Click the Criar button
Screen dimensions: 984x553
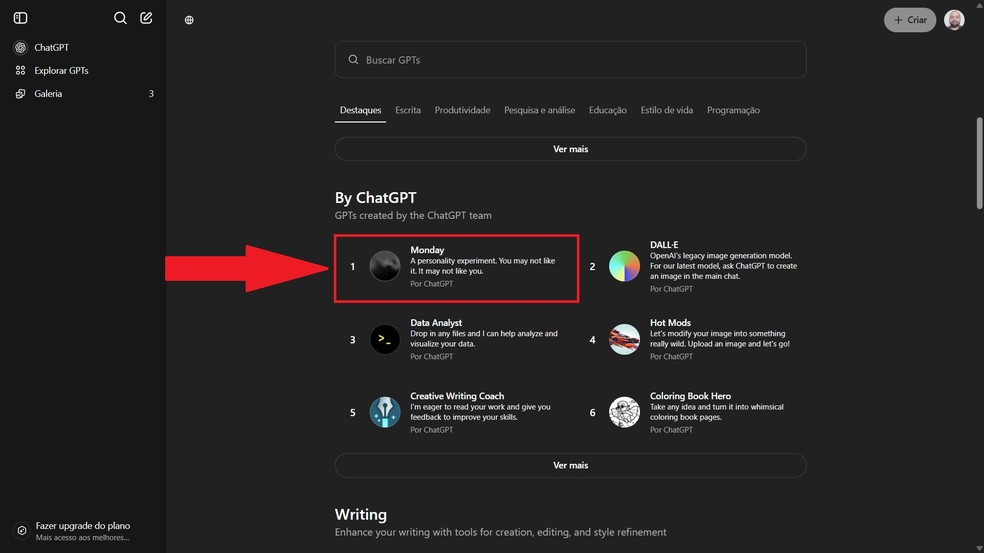coord(910,20)
